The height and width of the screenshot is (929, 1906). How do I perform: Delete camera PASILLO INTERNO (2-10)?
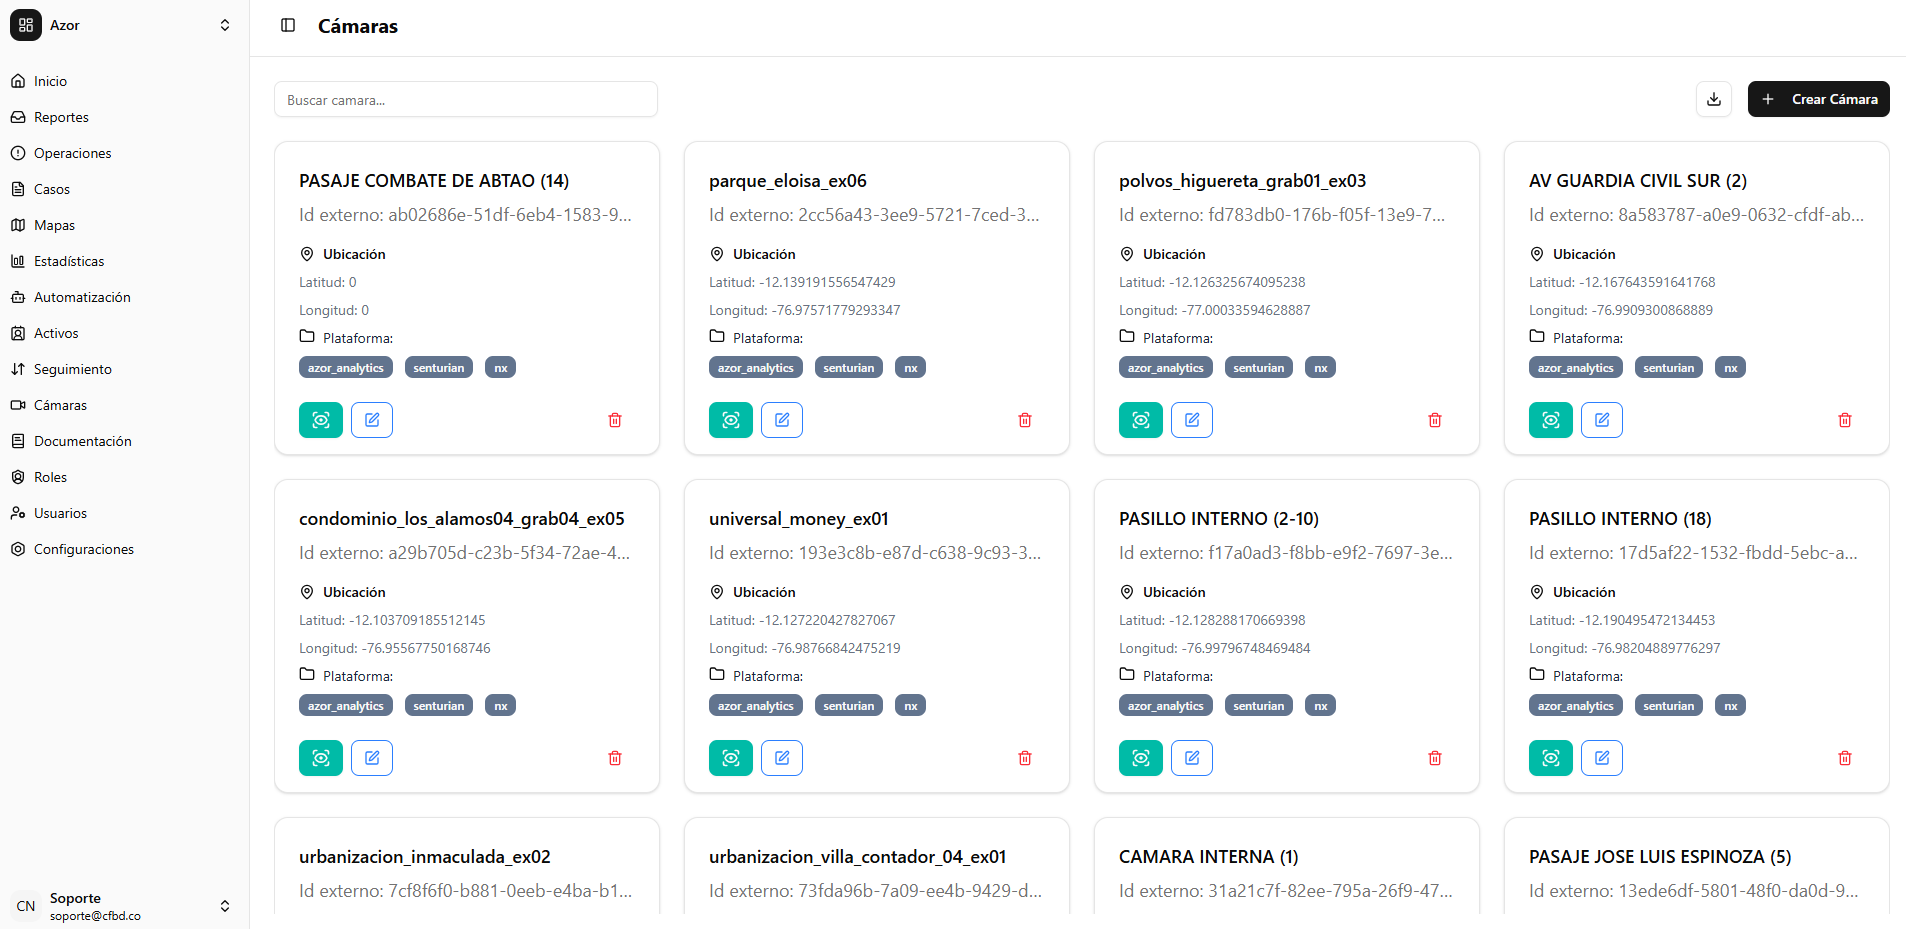click(x=1435, y=758)
